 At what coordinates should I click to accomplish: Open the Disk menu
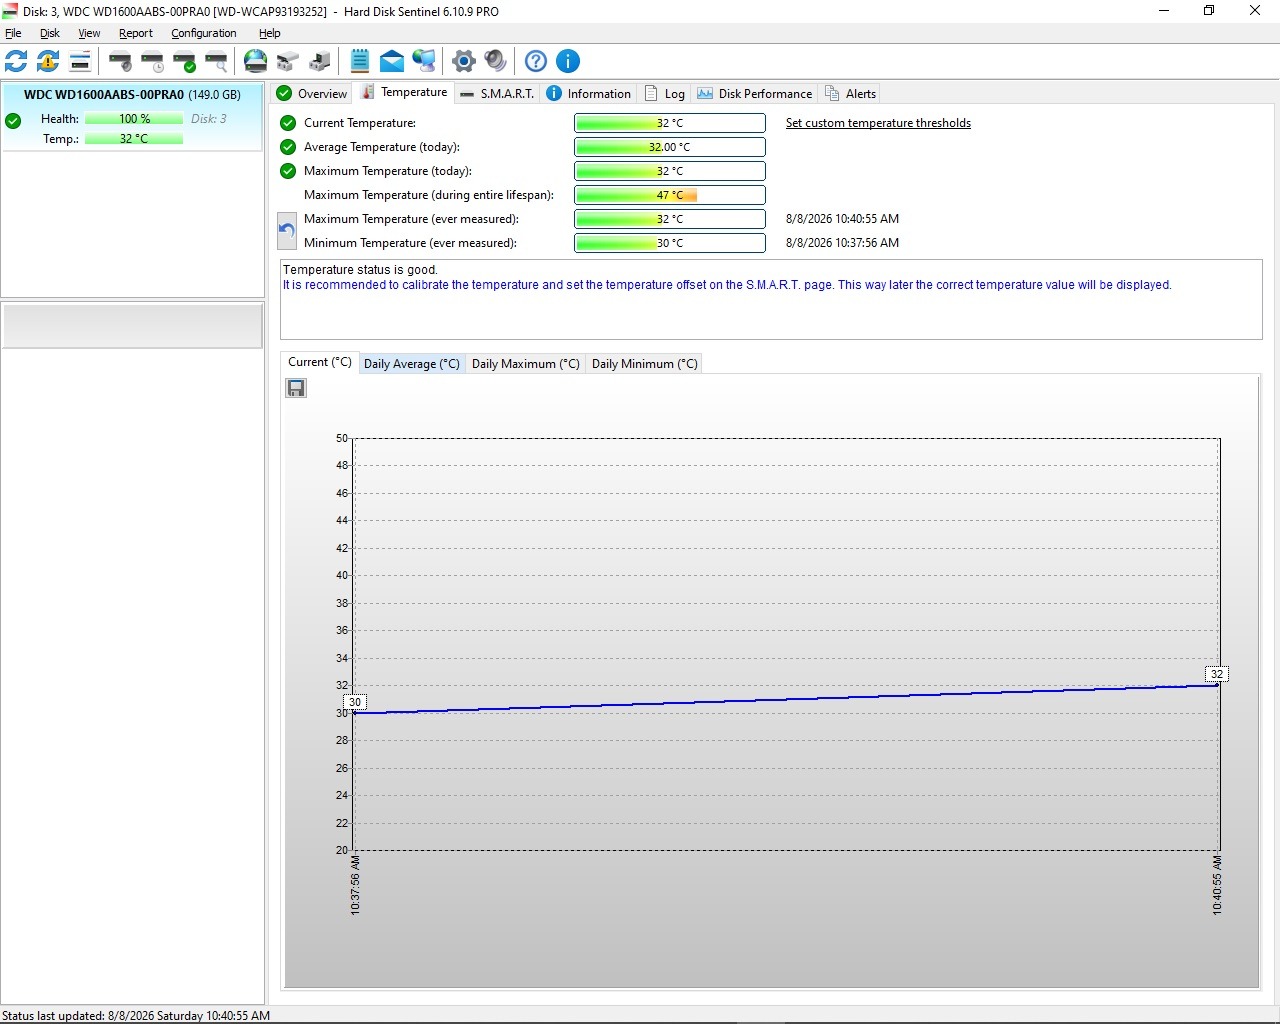click(50, 33)
